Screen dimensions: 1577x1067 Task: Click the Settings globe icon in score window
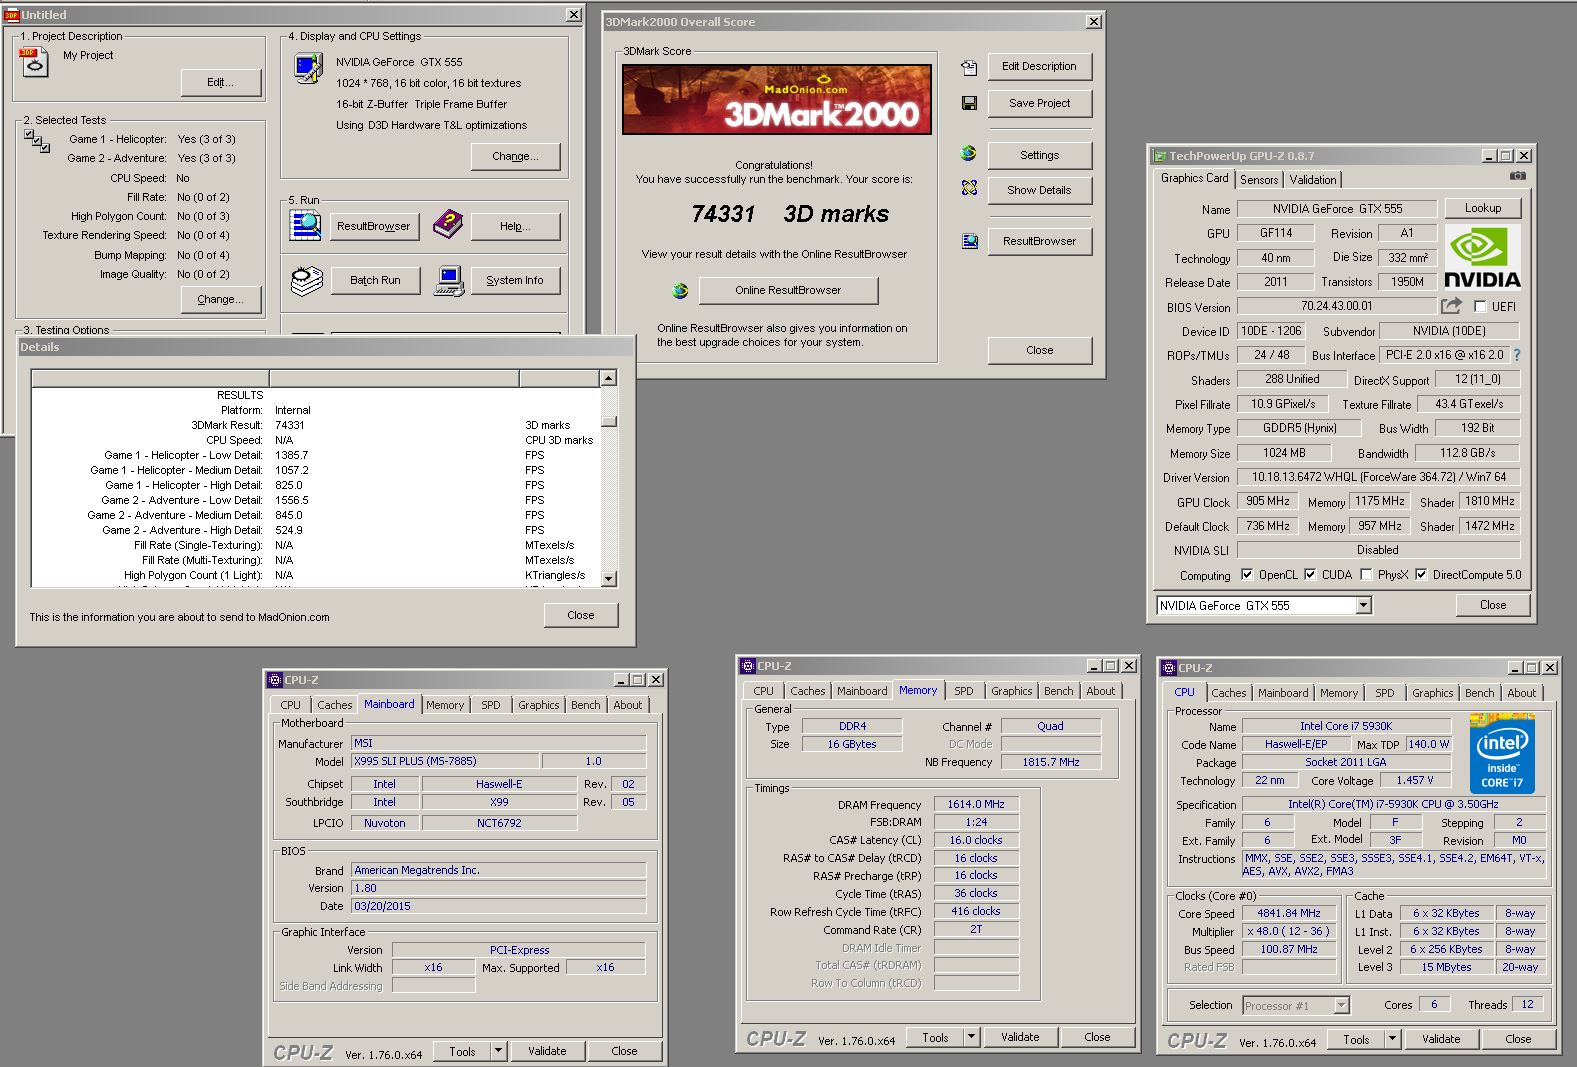(968, 153)
